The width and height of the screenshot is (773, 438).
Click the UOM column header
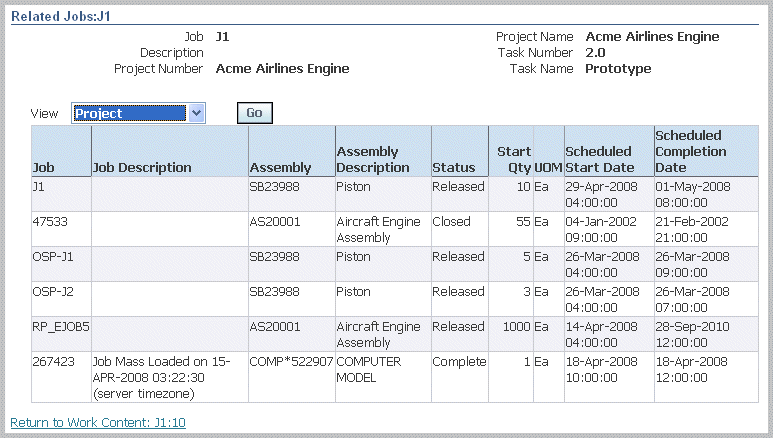(x=549, y=151)
